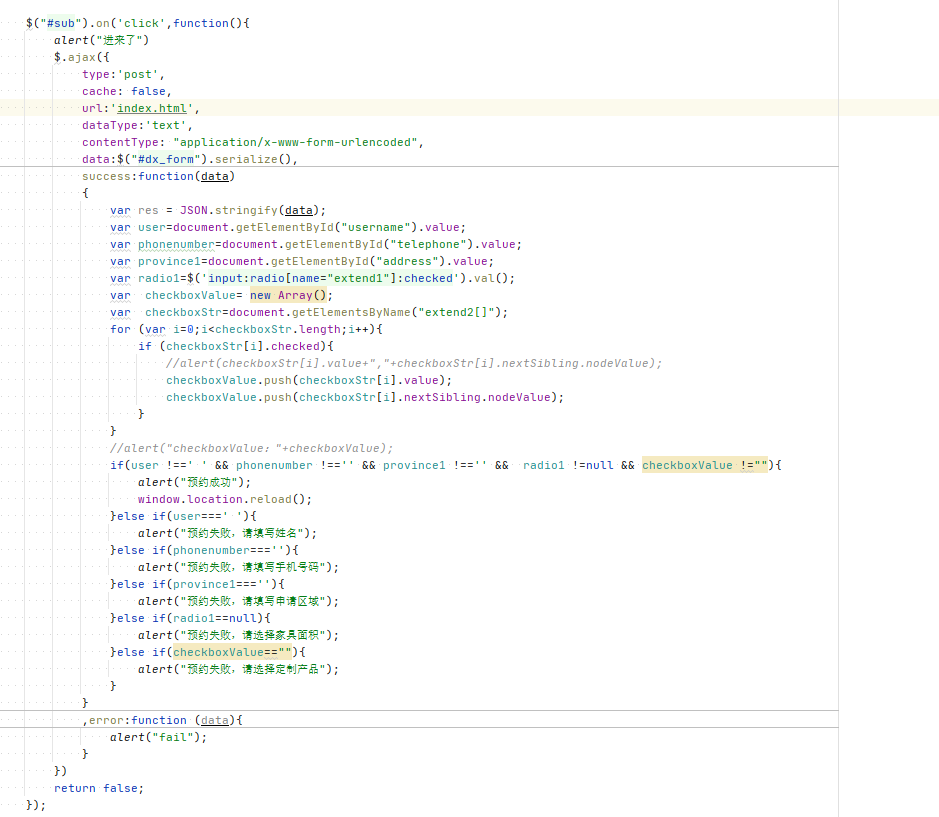This screenshot has width=939, height=817.
Task: Click the else if(user===' ') line
Action: (183, 516)
